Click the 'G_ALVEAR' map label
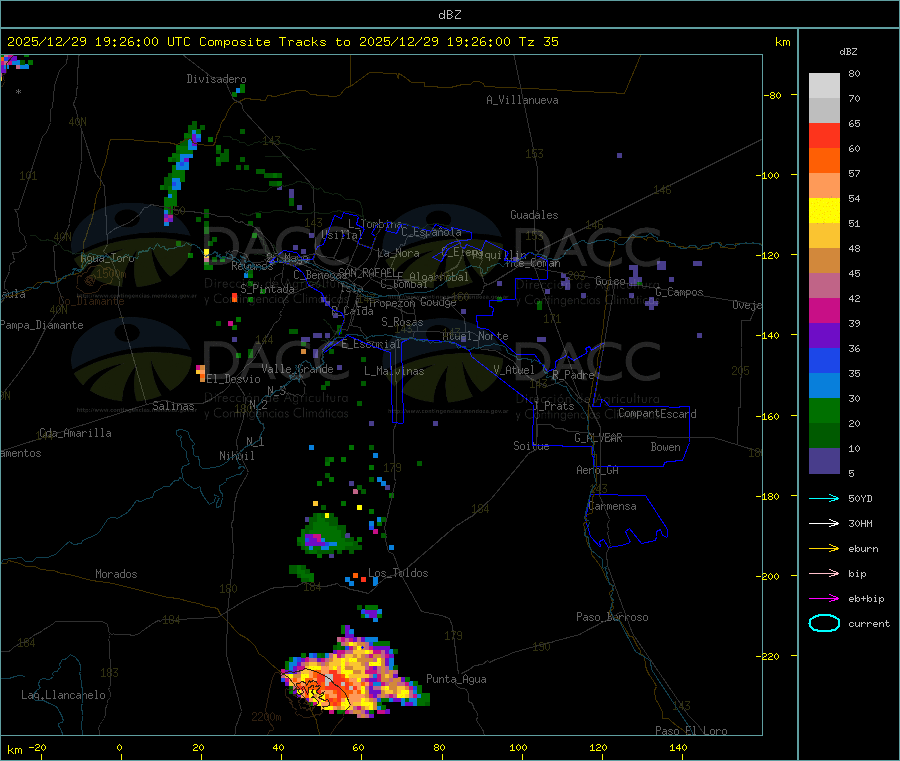900x761 pixels. pyautogui.click(x=598, y=438)
